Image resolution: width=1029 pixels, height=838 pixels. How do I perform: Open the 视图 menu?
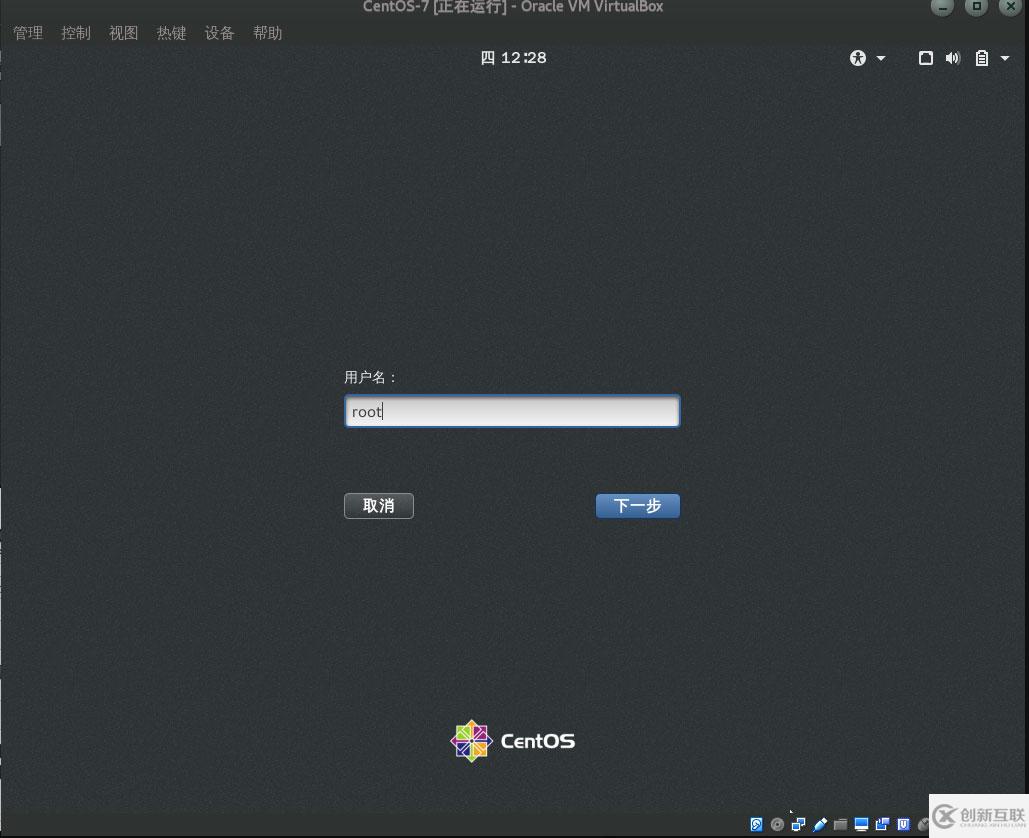click(x=123, y=33)
